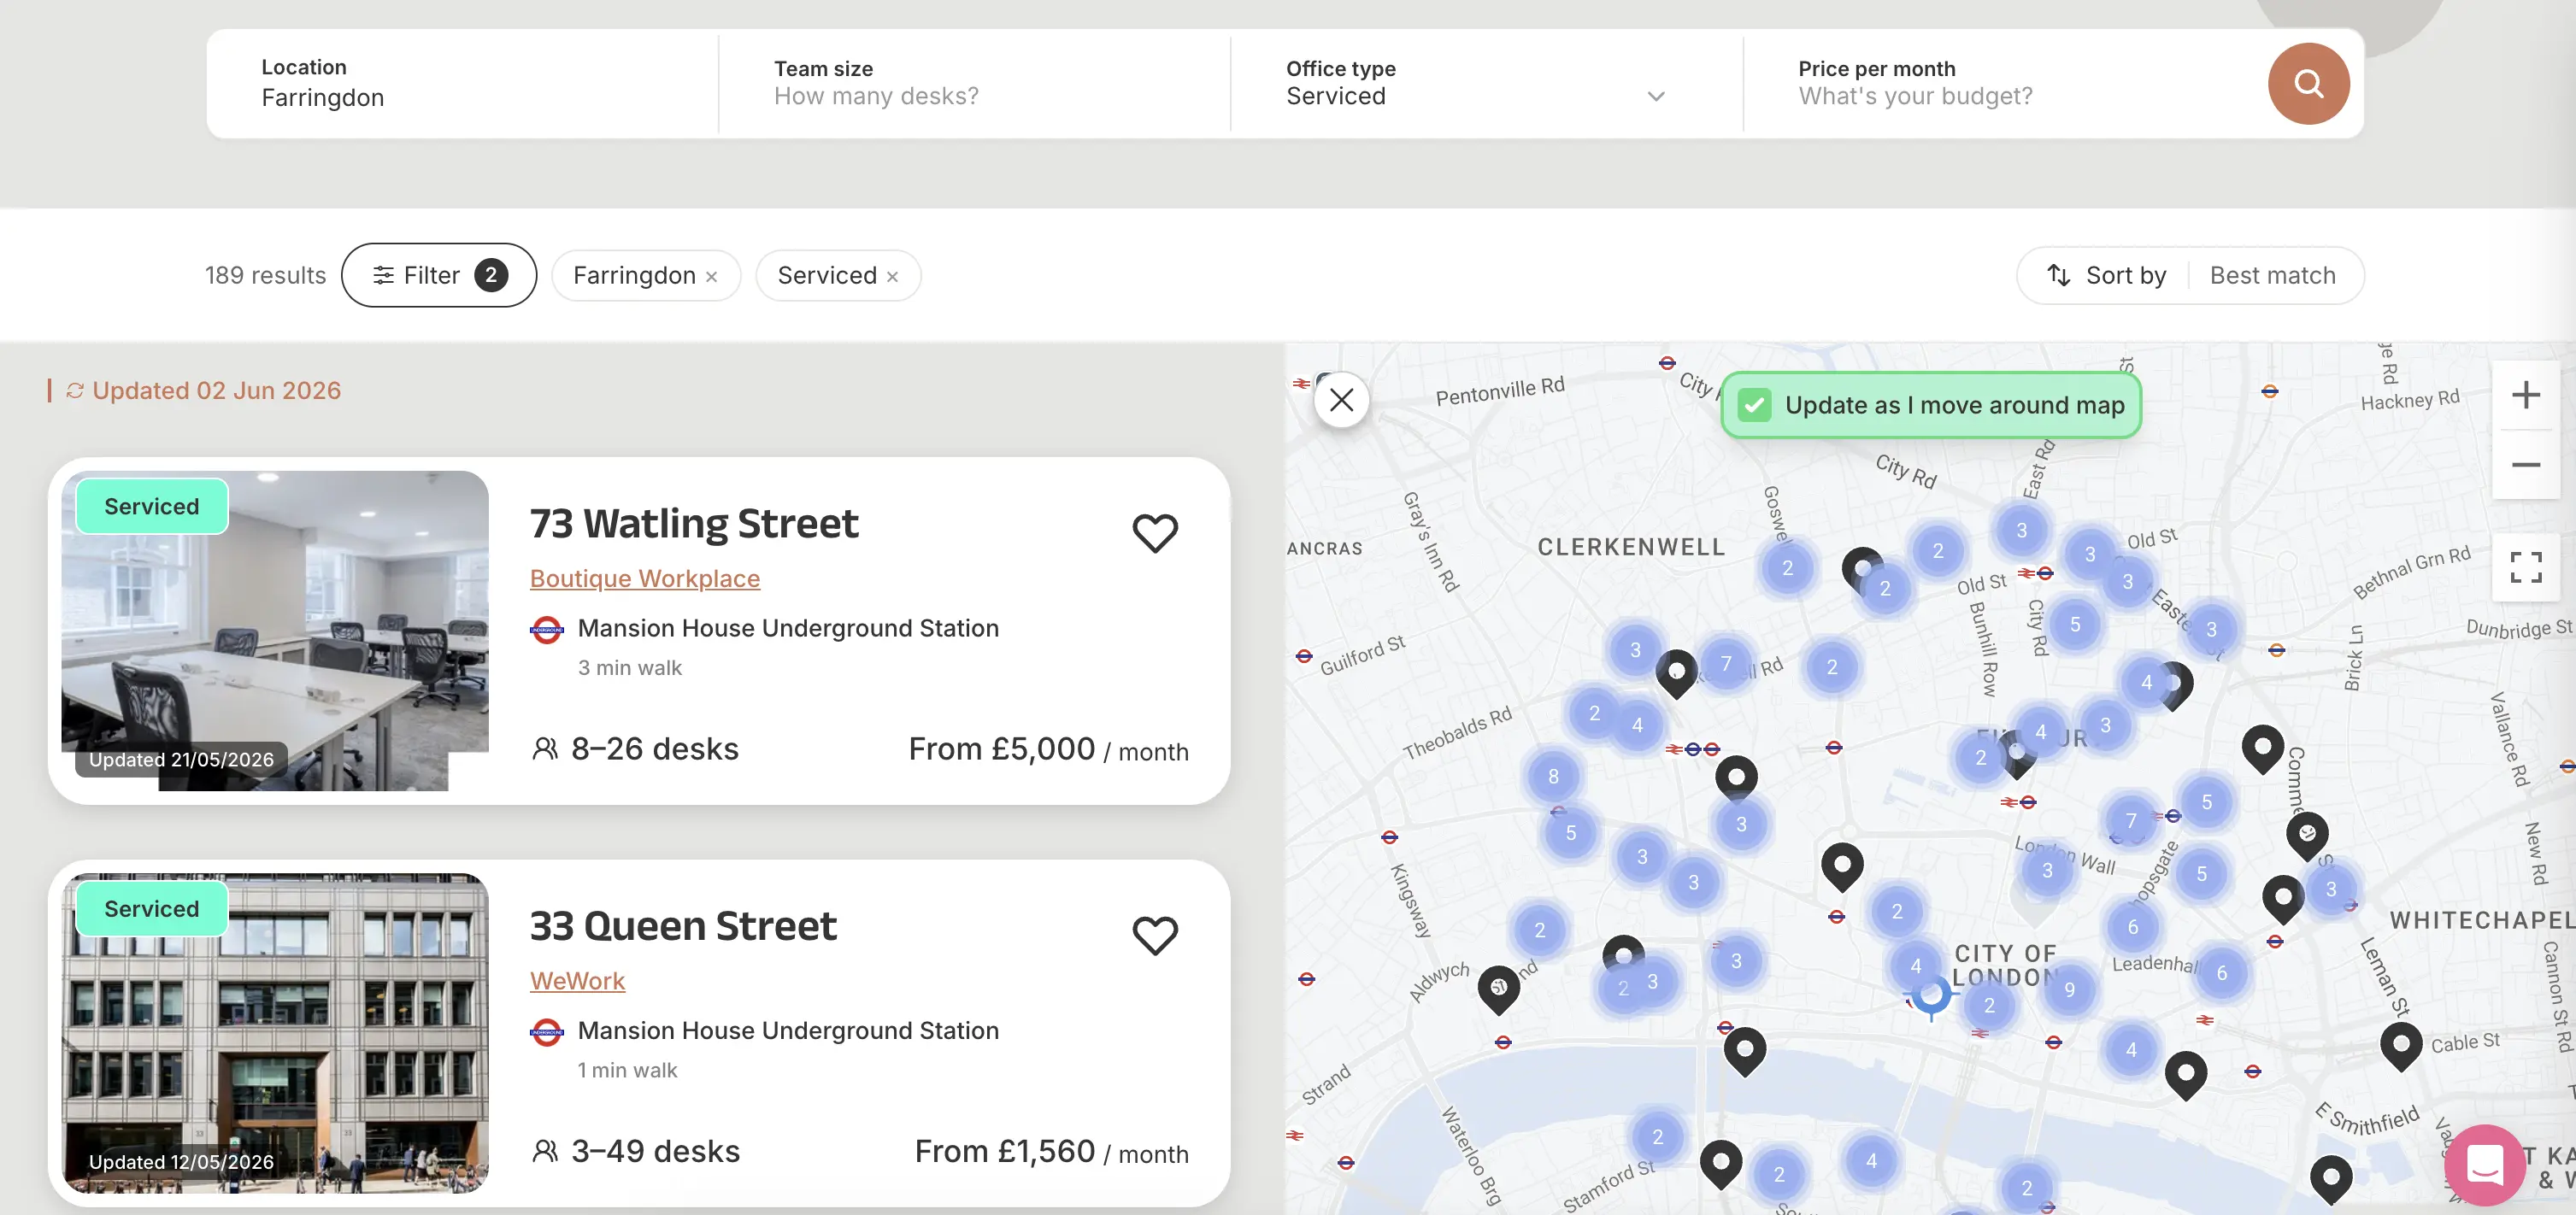Viewport: 2576px width, 1215px height.
Task: Open the Office type dropdown
Action: (x=1486, y=83)
